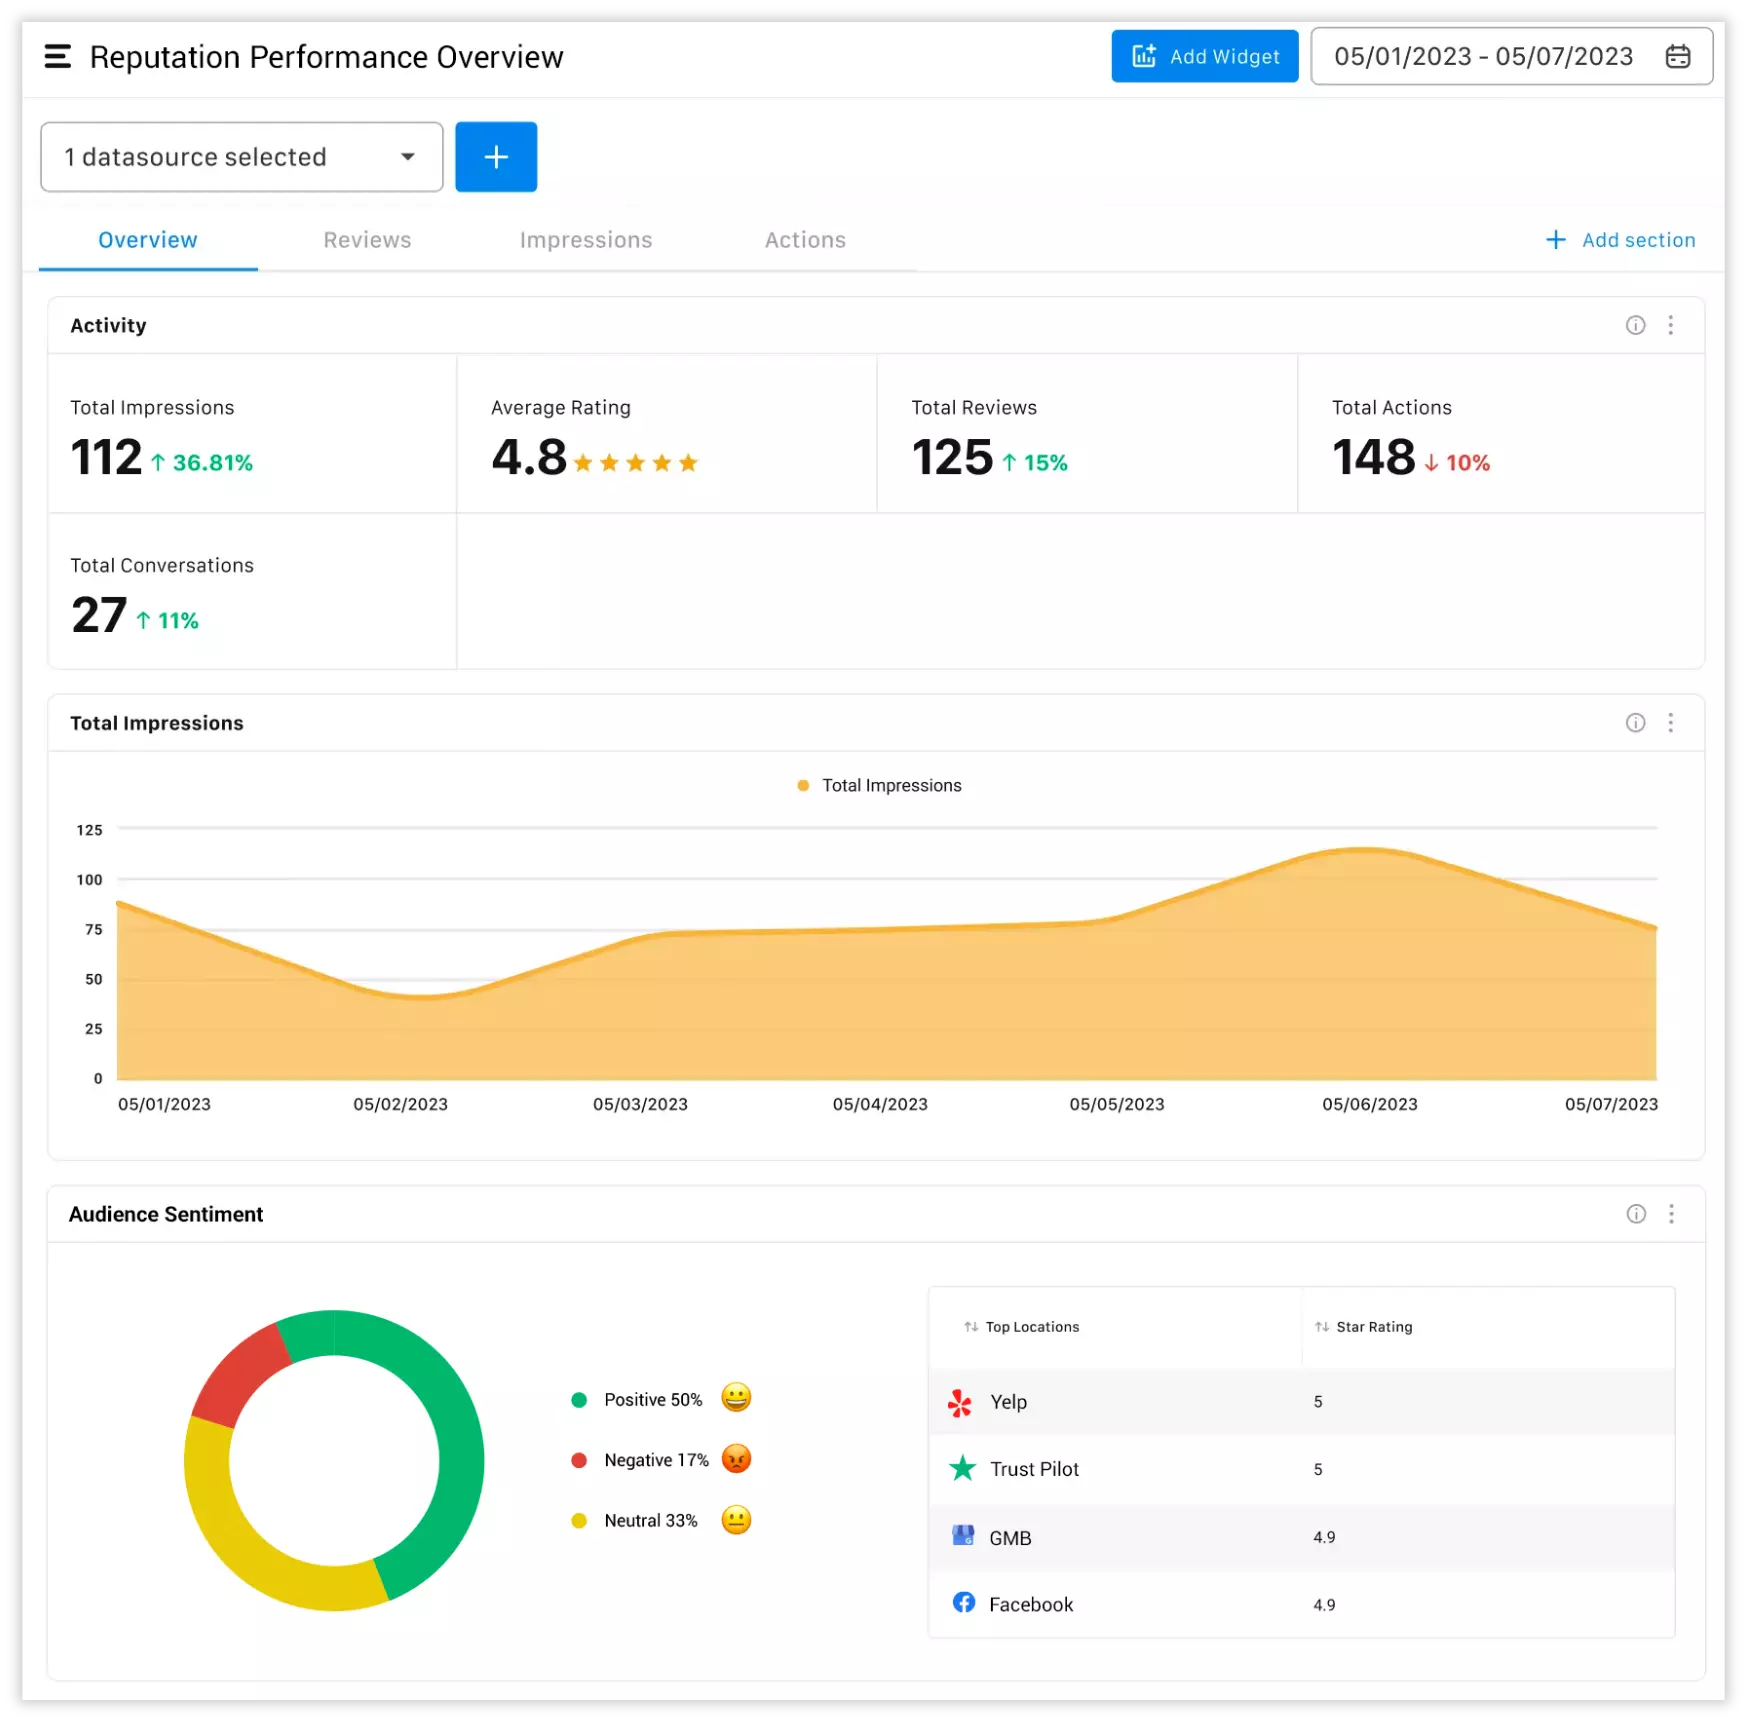The image size is (1747, 1722).
Task: Click the blue plus datasource button
Action: (496, 157)
